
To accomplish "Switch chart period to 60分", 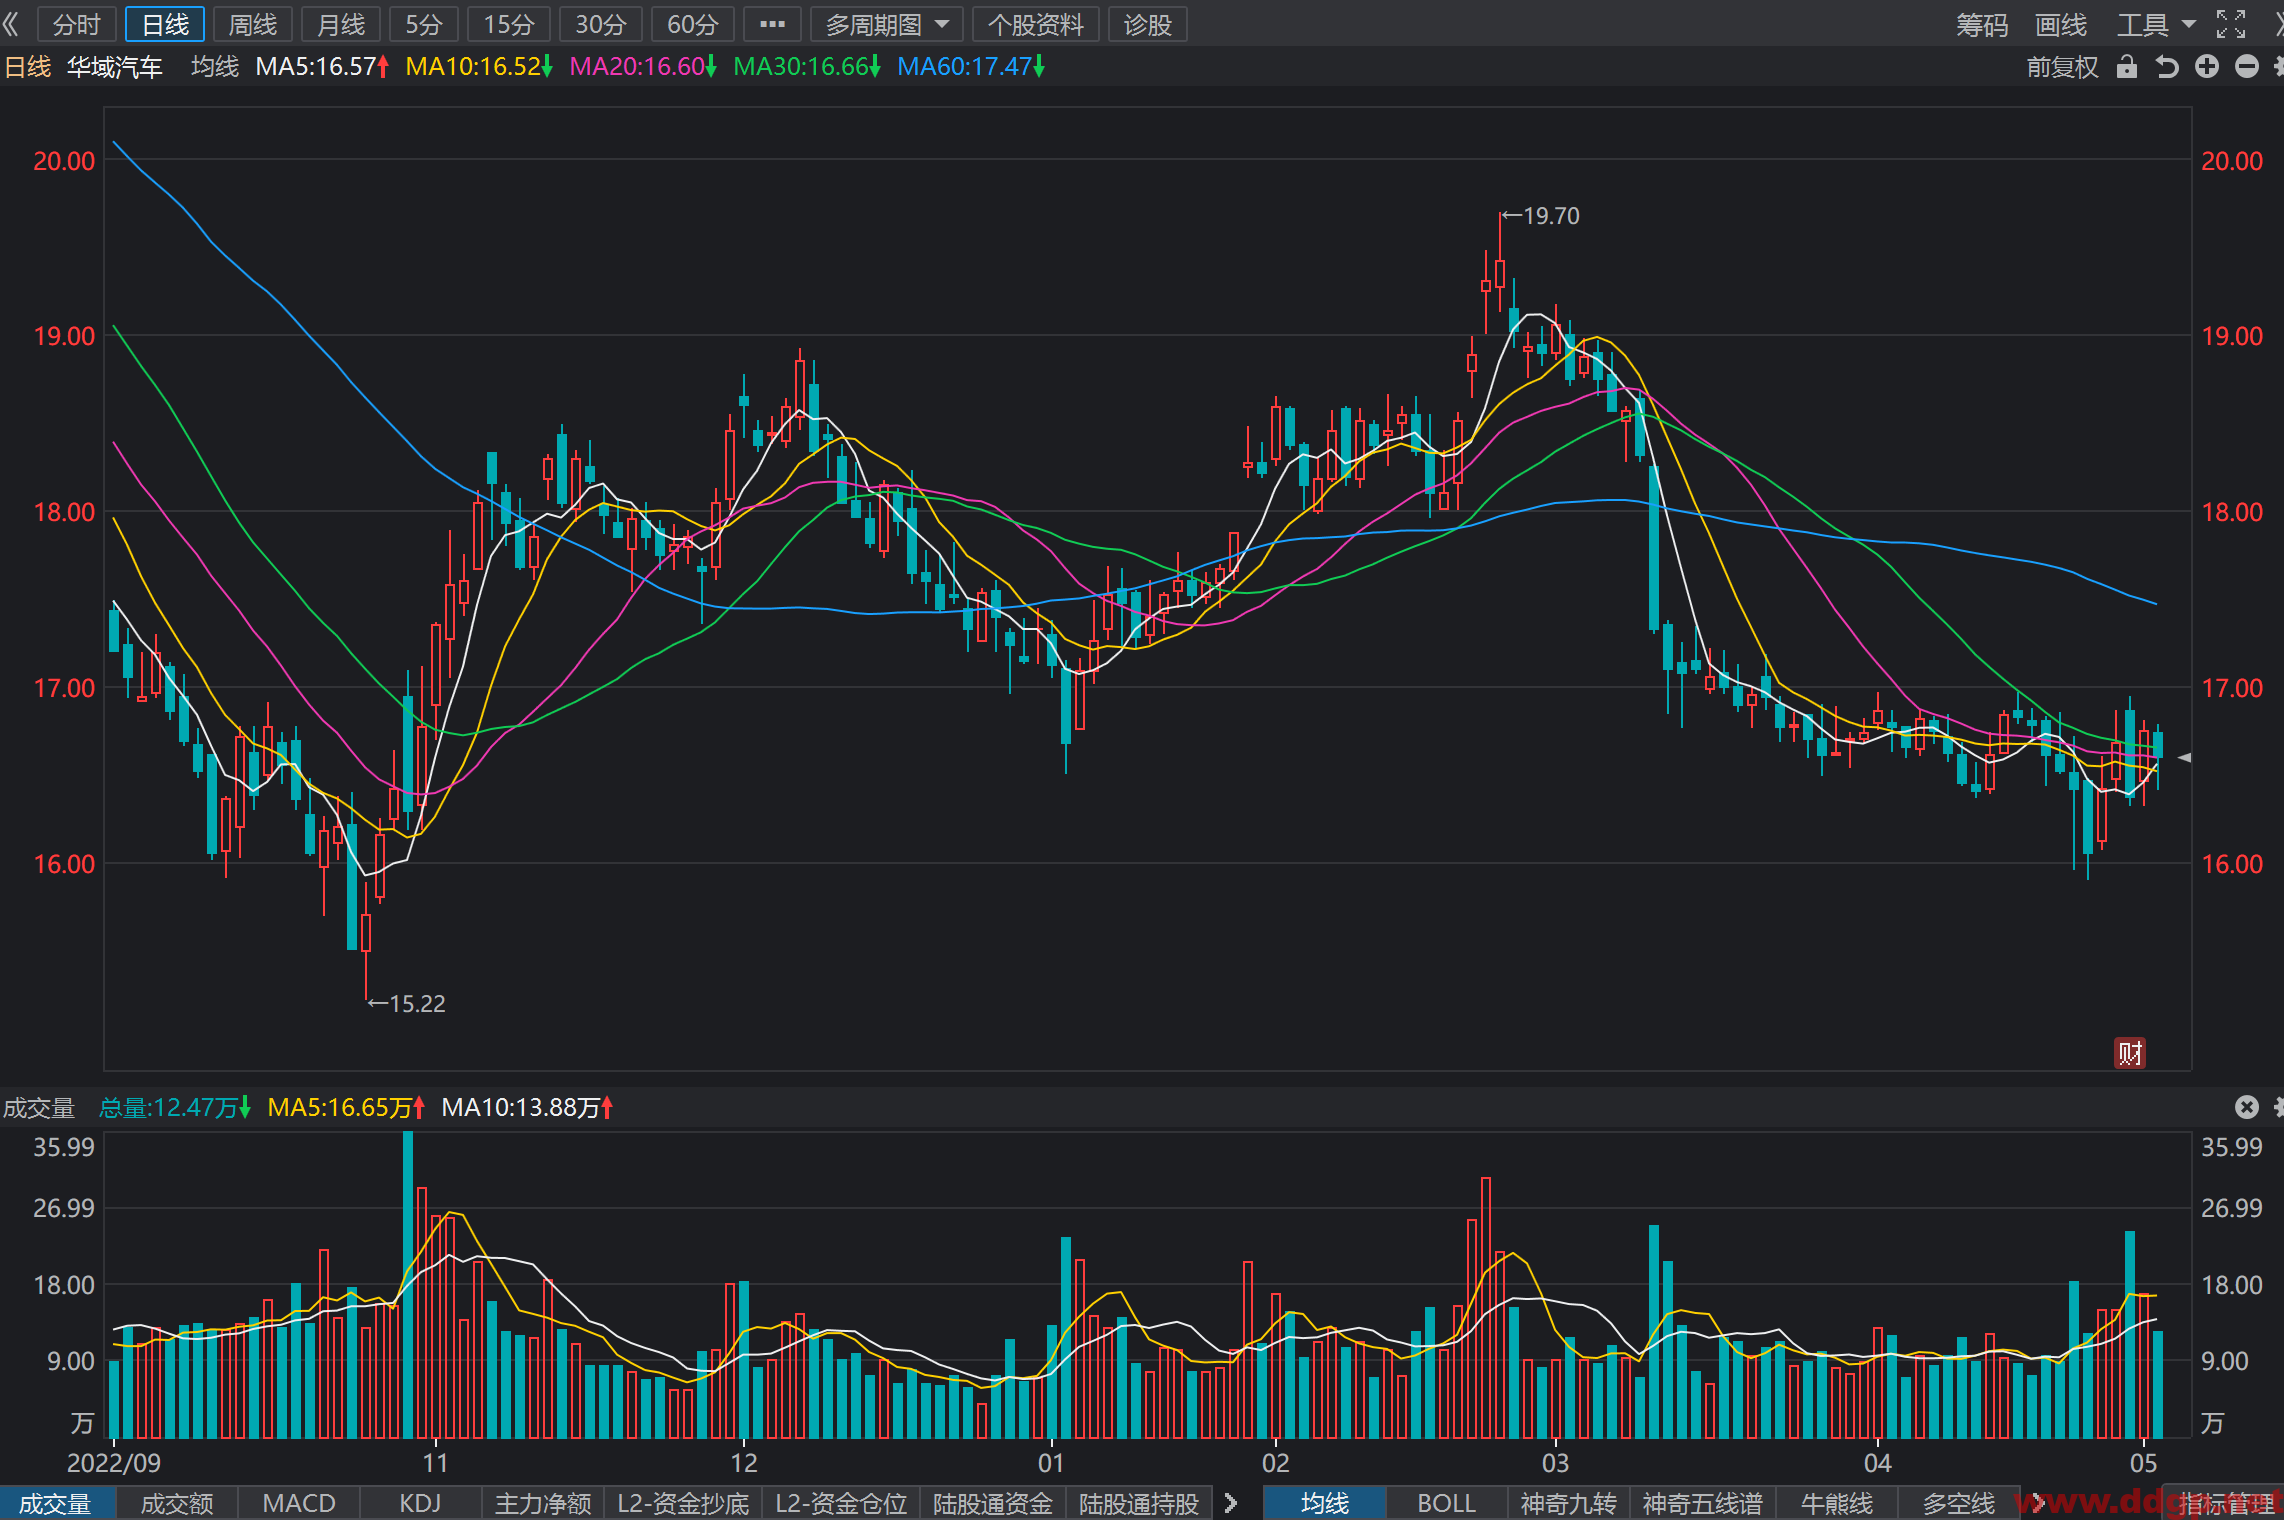I will pos(692,24).
